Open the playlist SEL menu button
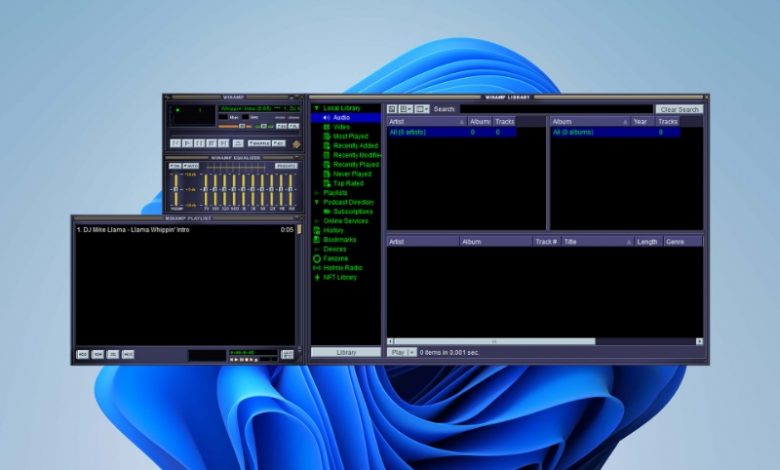780x470 pixels. point(113,354)
